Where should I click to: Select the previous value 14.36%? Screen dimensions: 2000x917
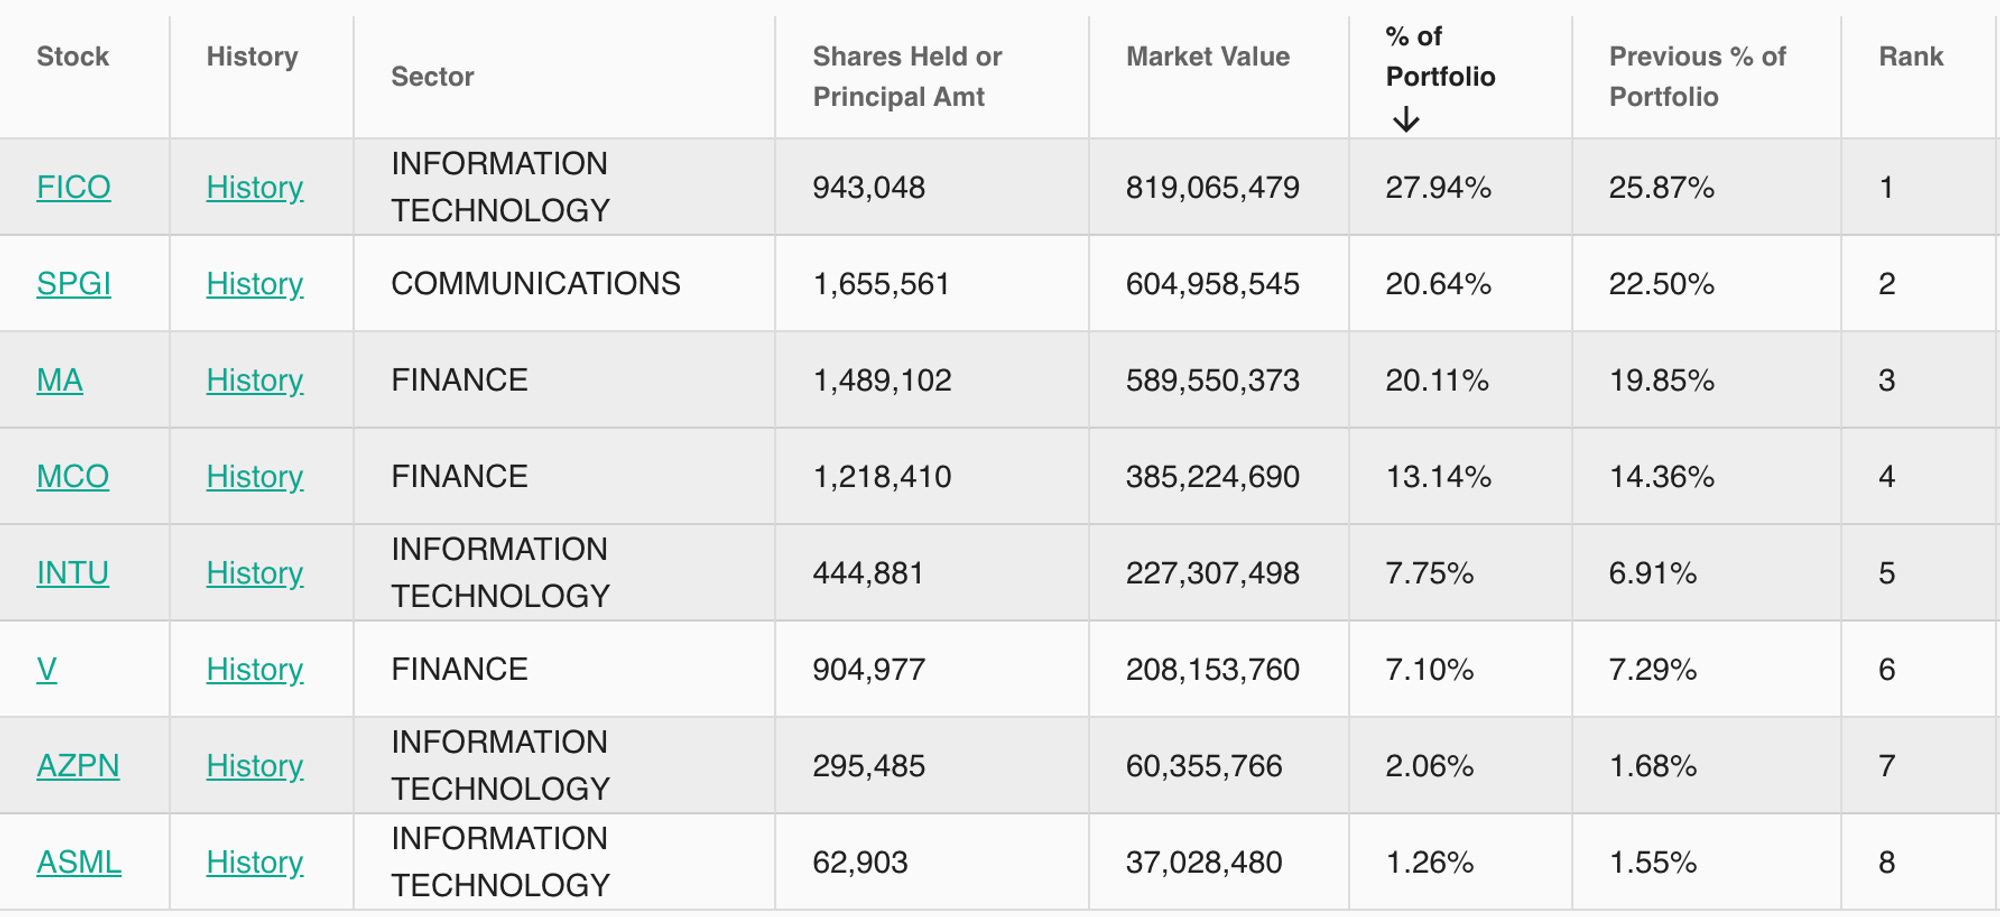[1661, 476]
